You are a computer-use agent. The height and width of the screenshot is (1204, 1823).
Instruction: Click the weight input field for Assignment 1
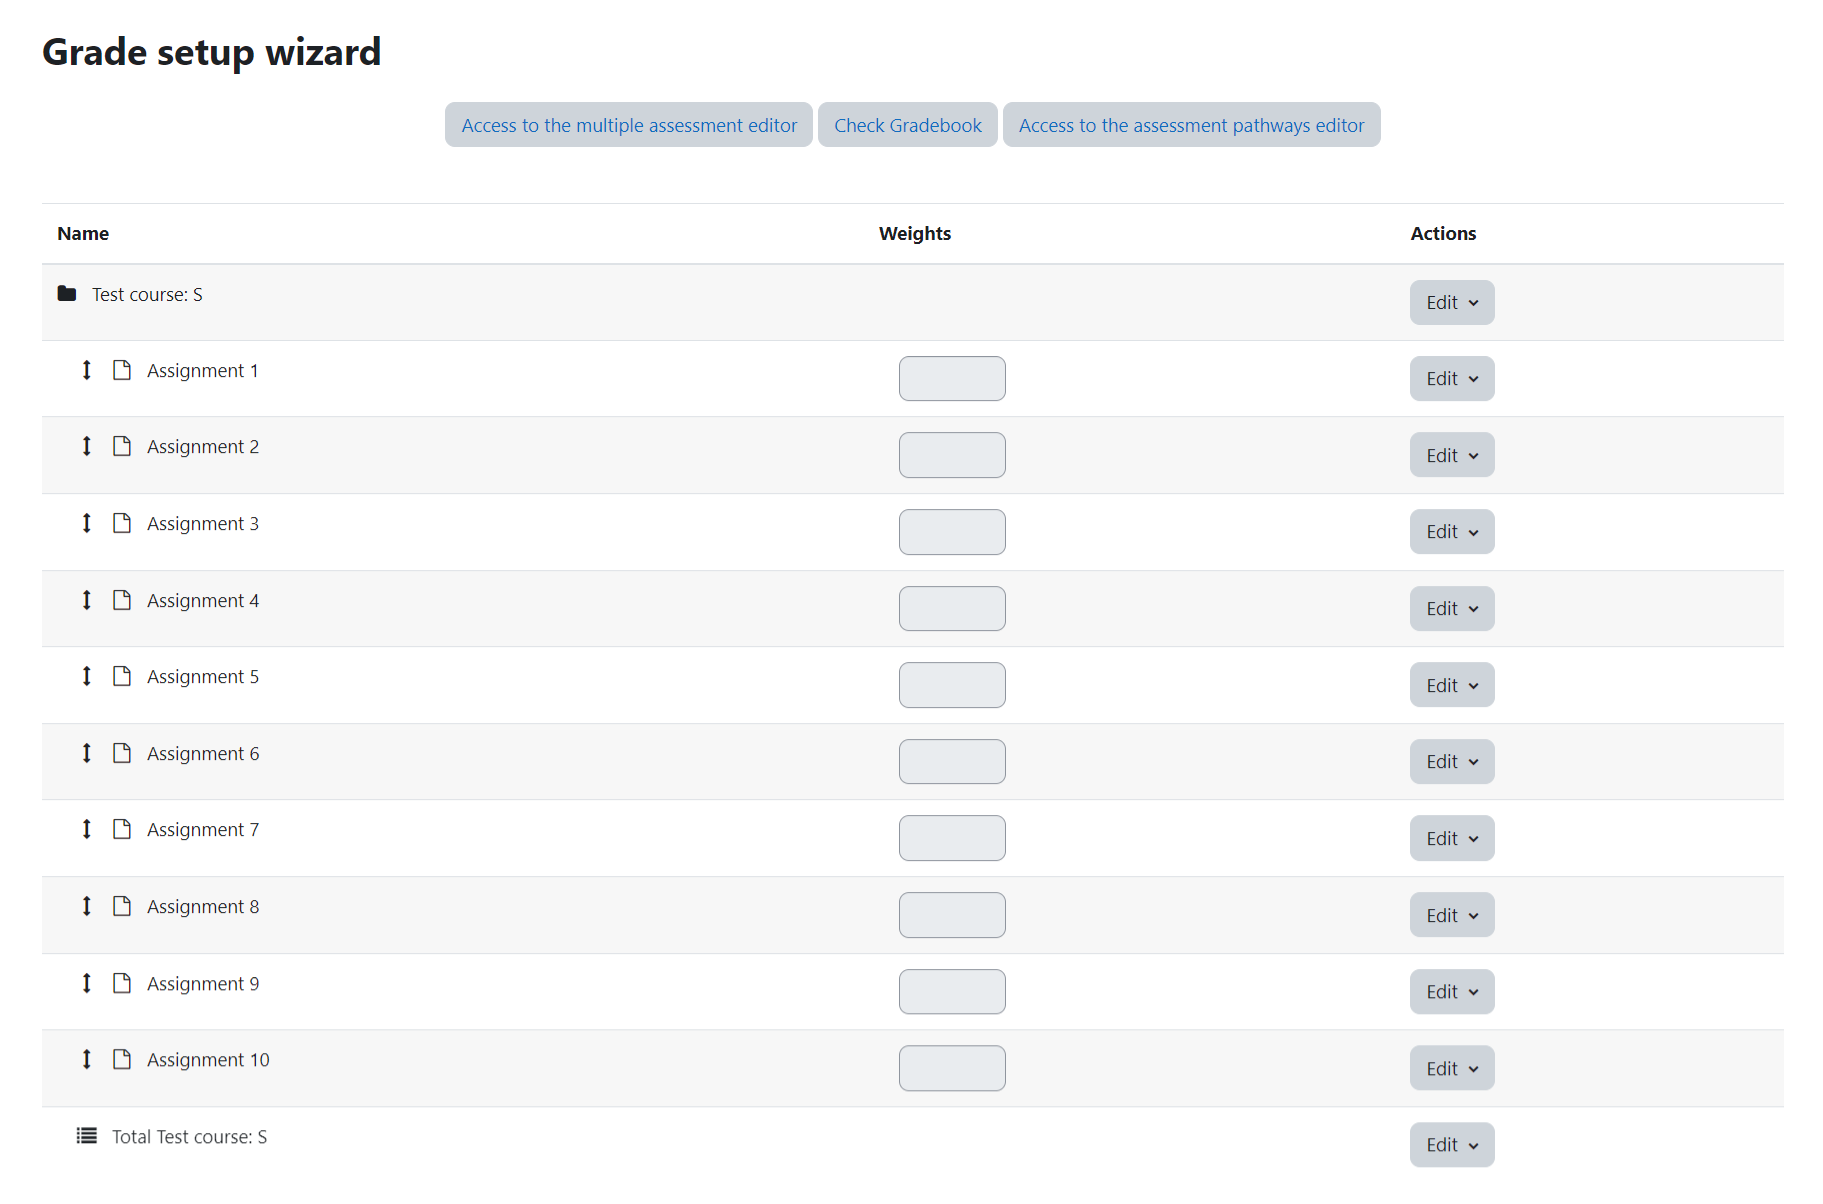[952, 379]
